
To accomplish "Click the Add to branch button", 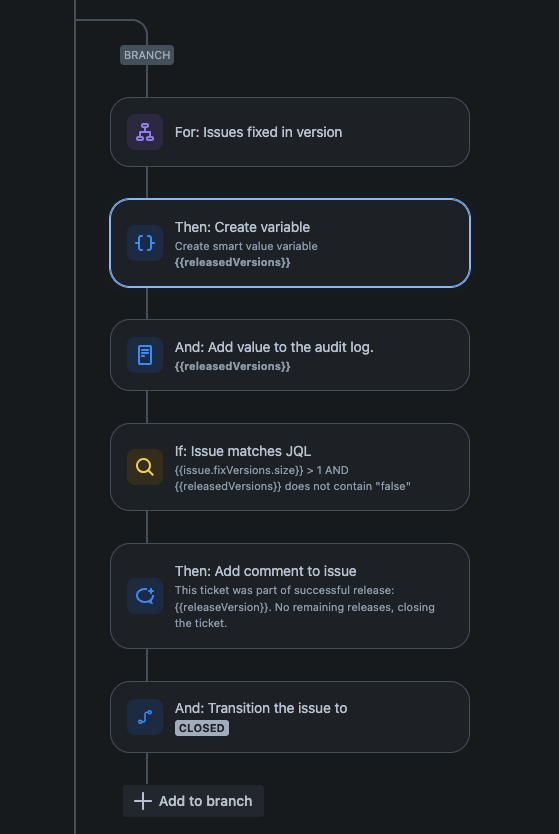I will pos(194,801).
